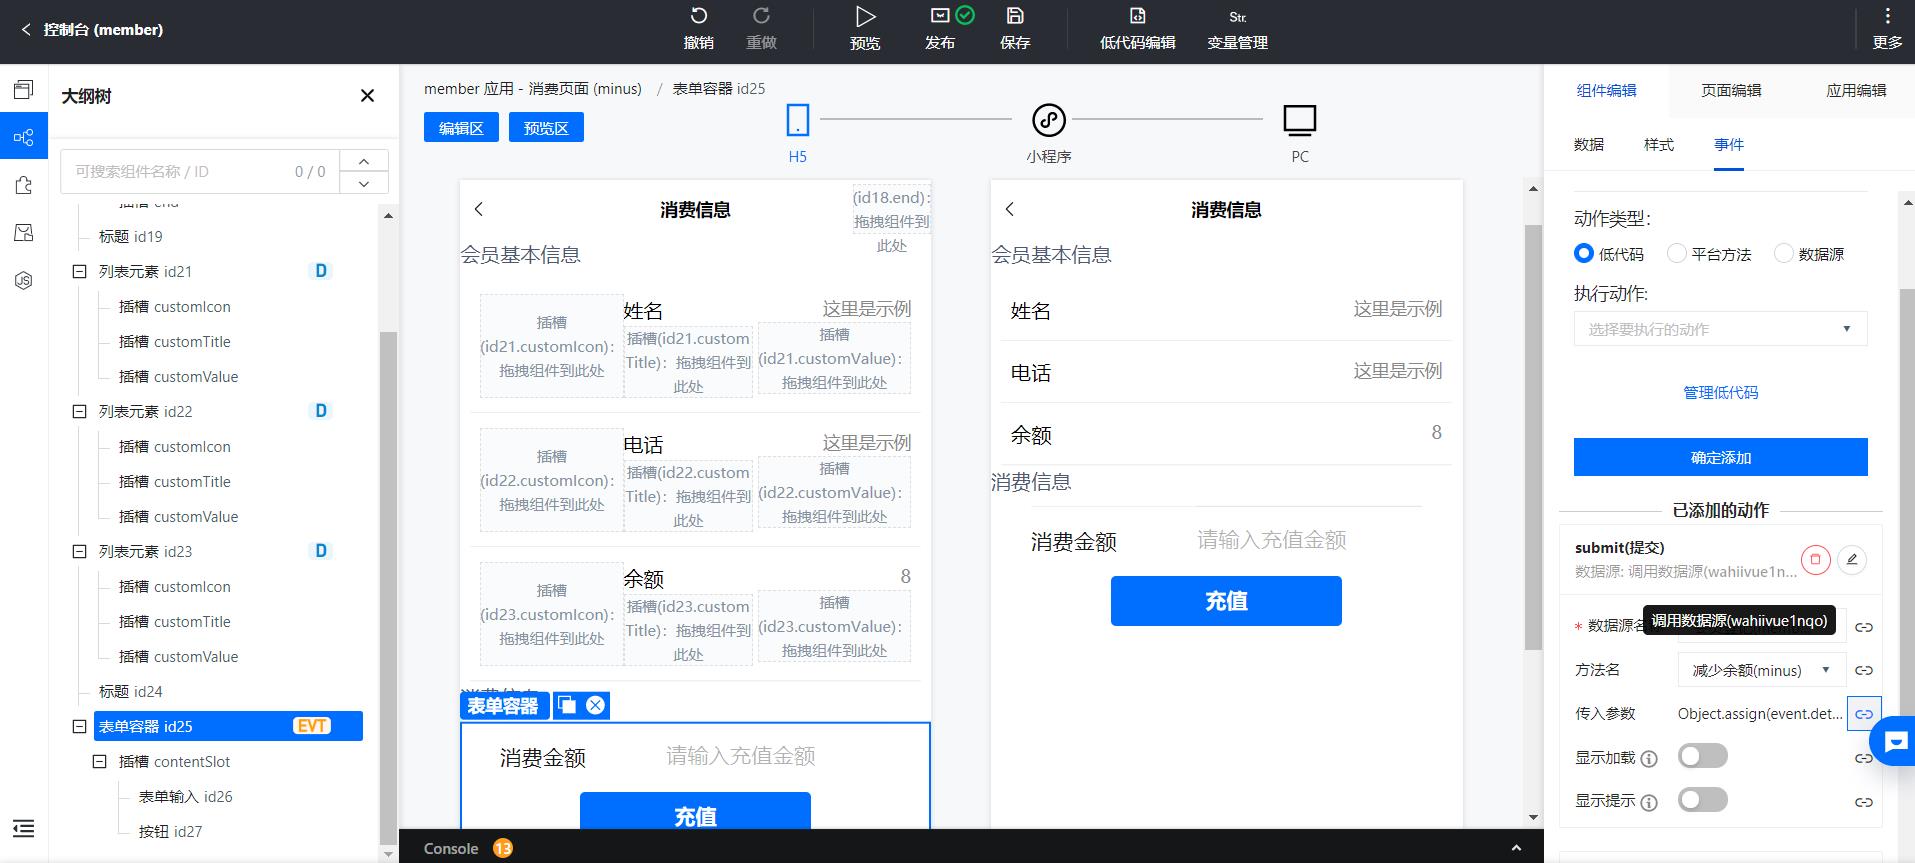1915x863 pixels.
Task: Switch to H5 device view
Action: [797, 133]
